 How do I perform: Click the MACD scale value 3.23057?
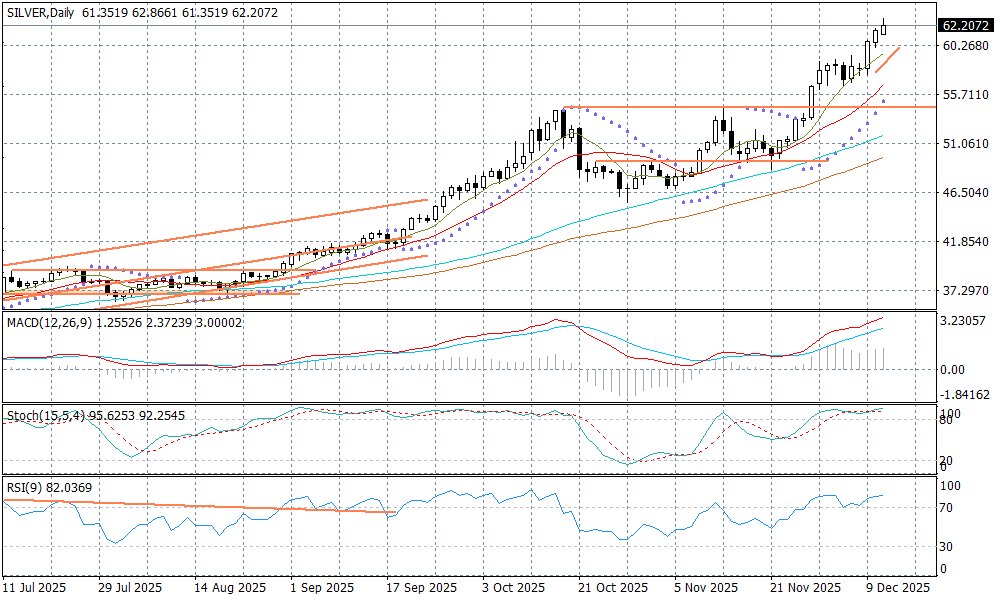click(965, 322)
